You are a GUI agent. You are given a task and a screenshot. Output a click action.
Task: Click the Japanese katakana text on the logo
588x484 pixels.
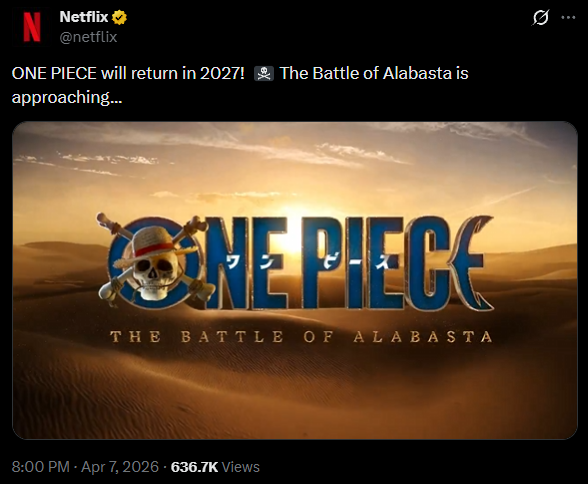[307, 262]
